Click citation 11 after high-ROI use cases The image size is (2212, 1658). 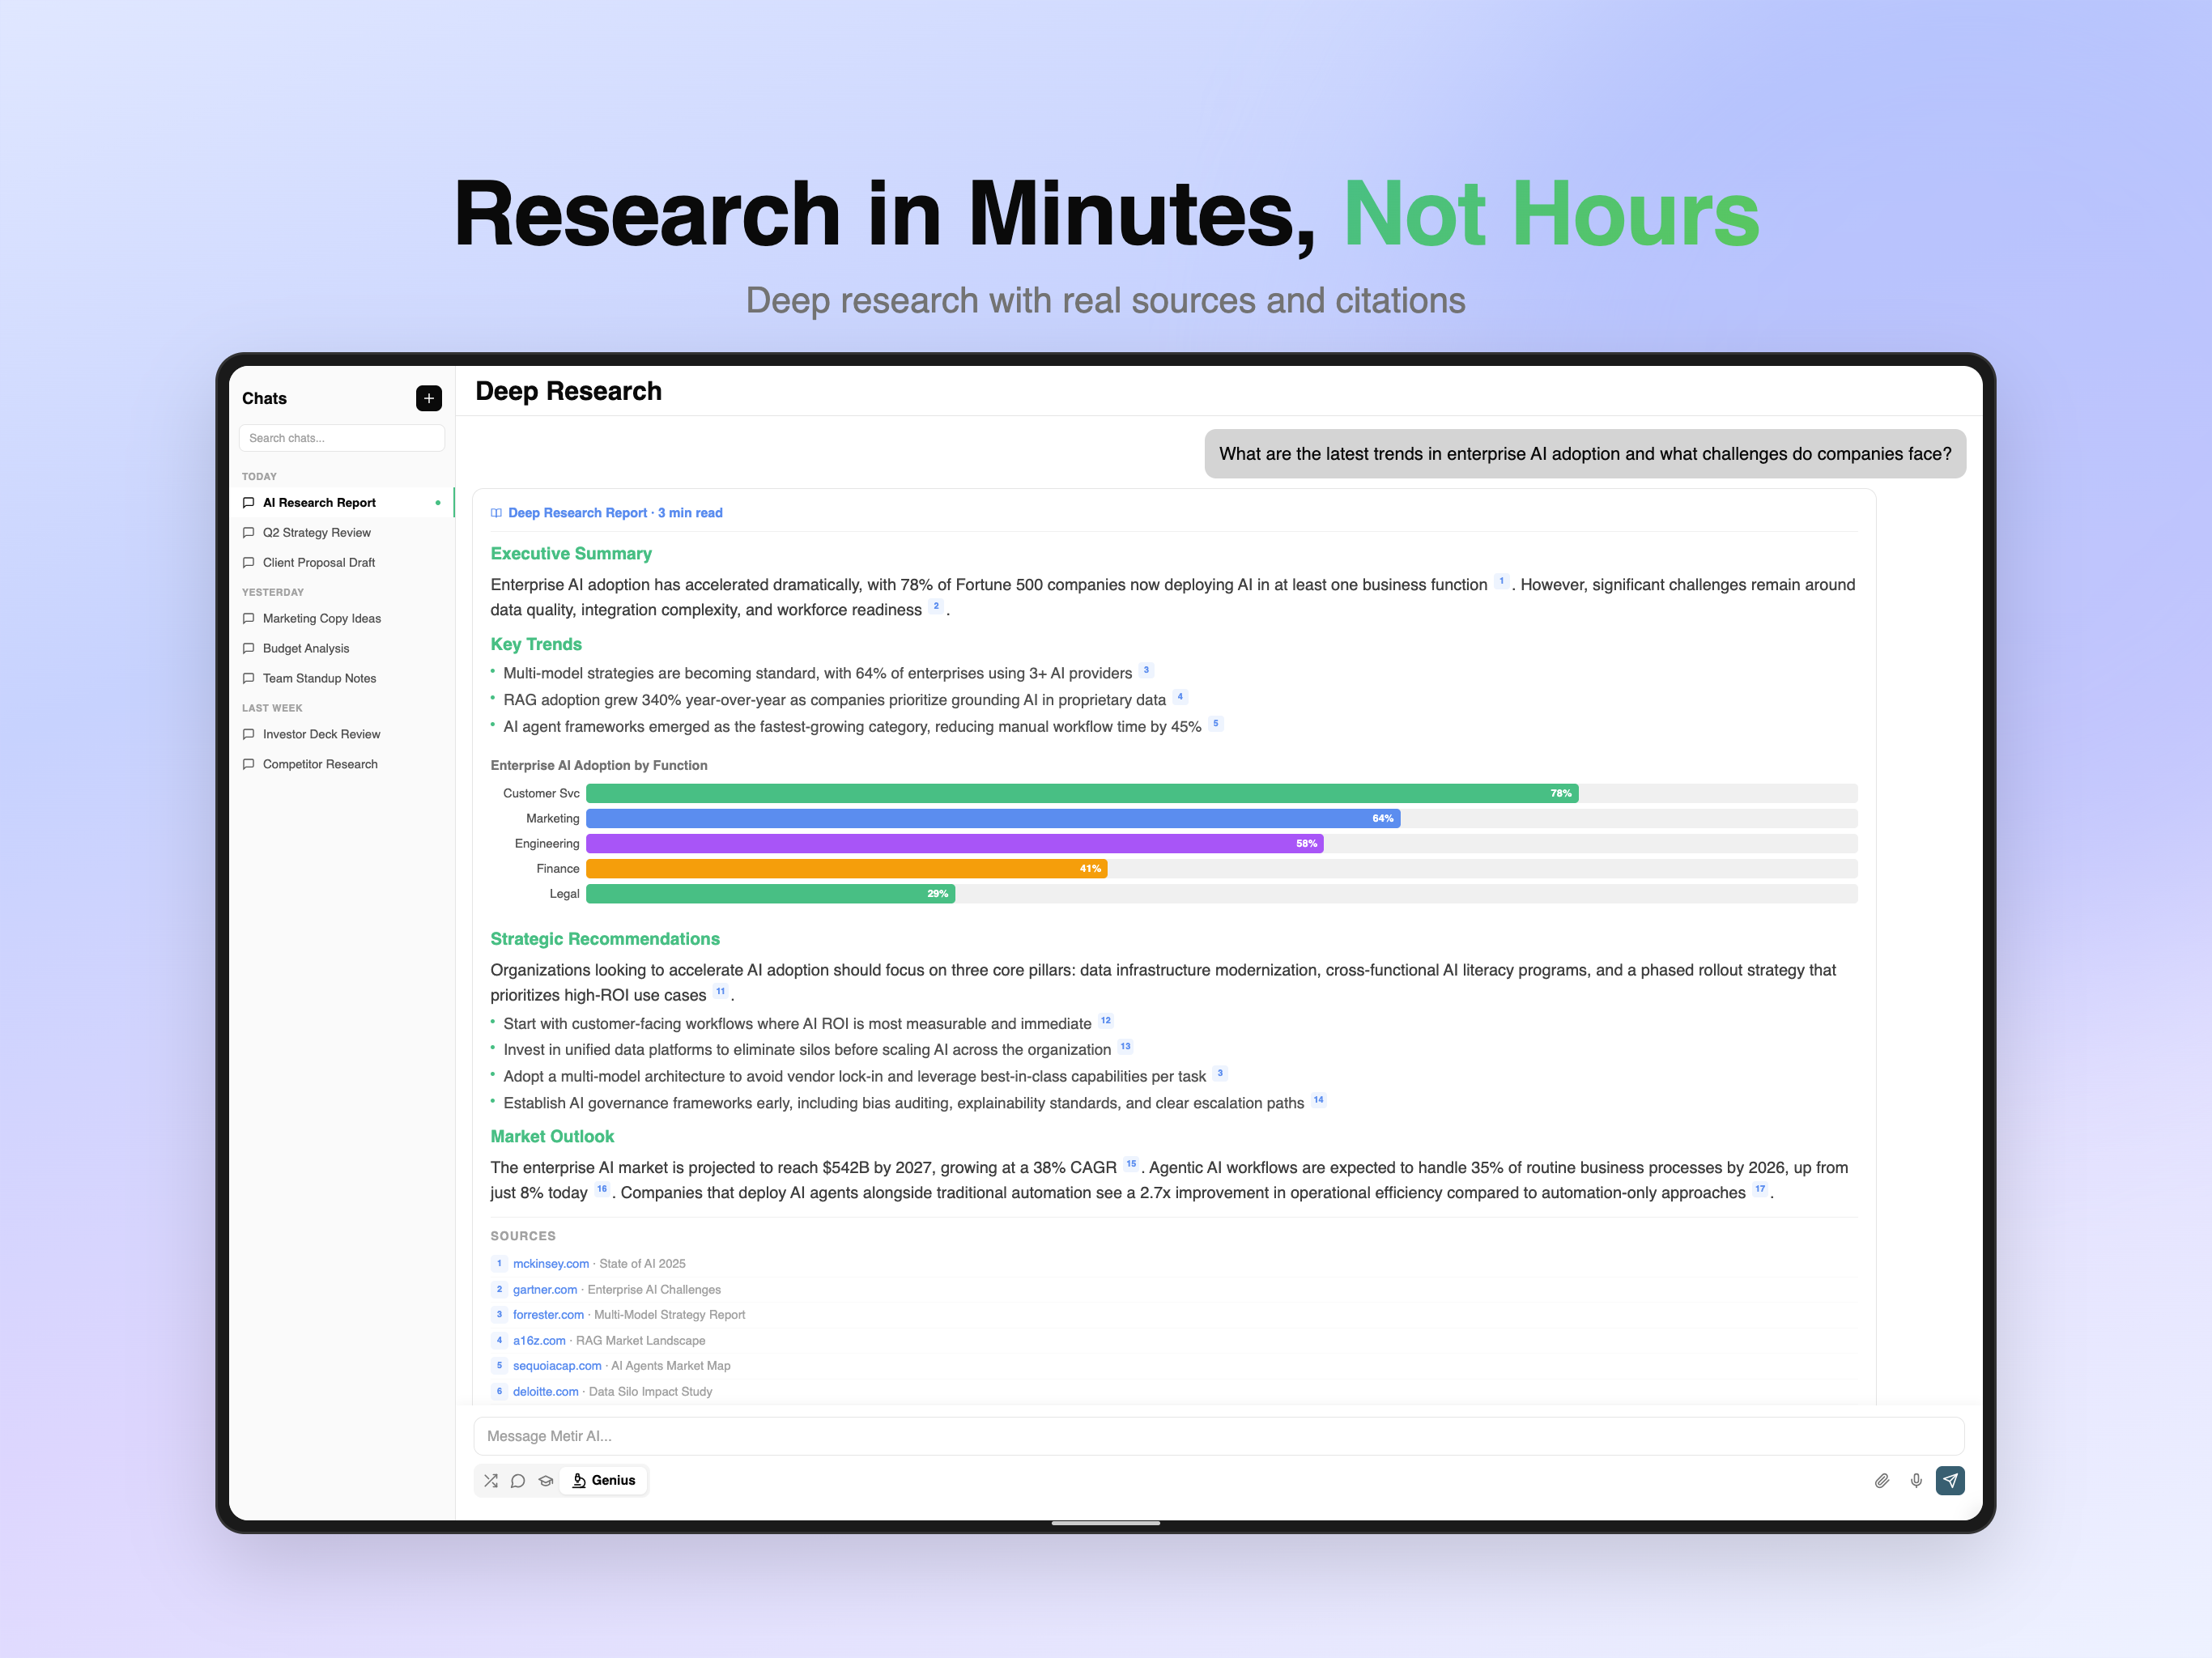click(721, 992)
